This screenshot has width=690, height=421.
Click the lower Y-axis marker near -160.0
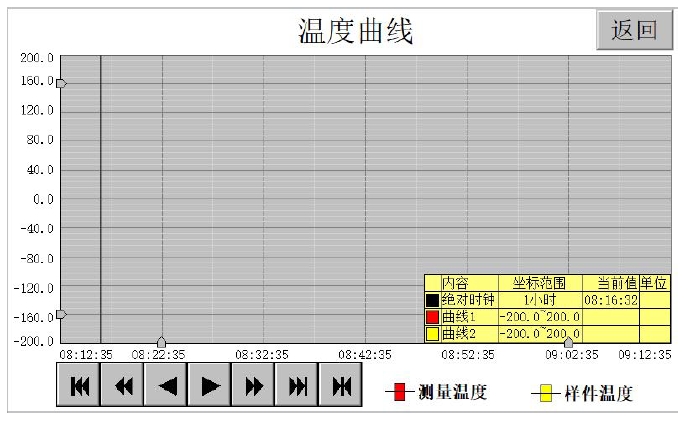point(61,314)
